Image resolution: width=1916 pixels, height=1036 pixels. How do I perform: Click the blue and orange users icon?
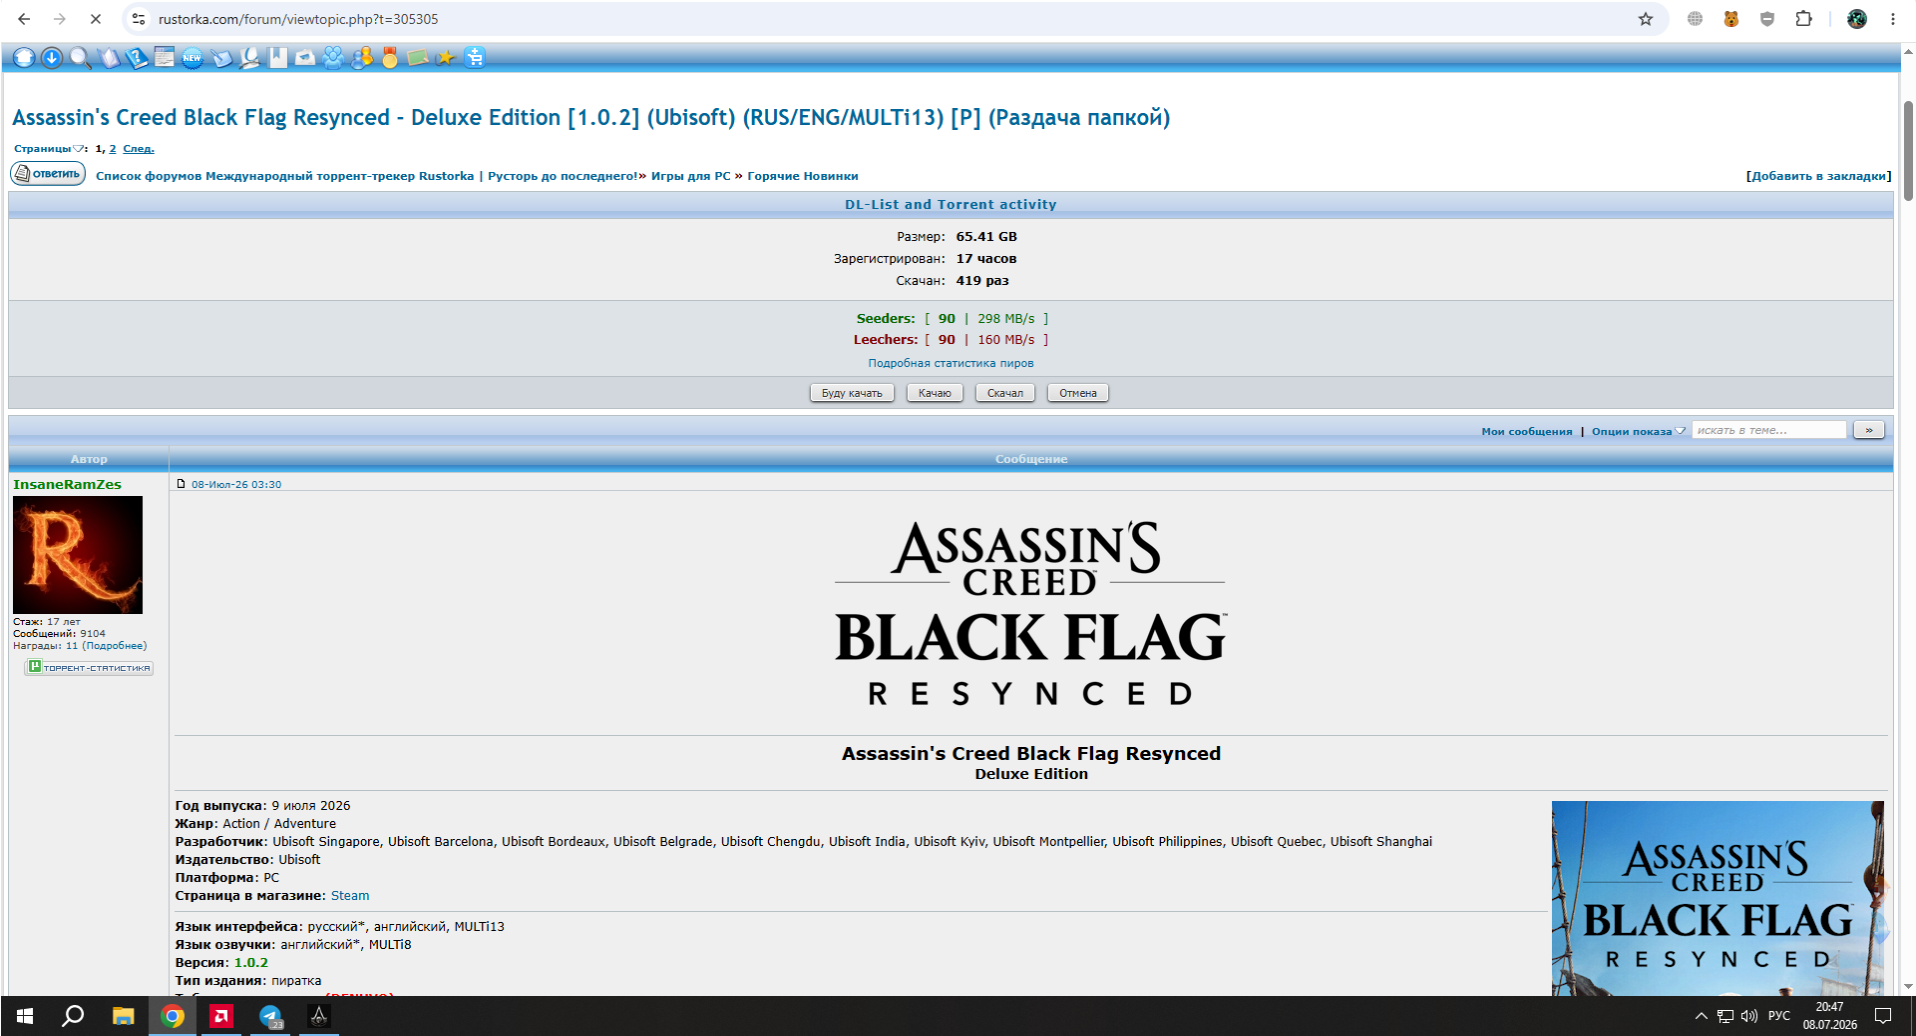pyautogui.click(x=361, y=58)
